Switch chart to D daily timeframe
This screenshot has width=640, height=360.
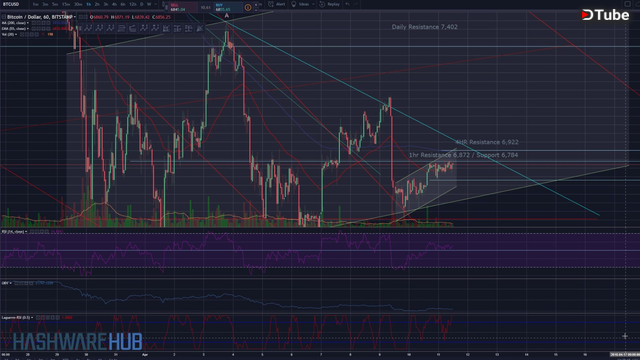pos(142,4)
